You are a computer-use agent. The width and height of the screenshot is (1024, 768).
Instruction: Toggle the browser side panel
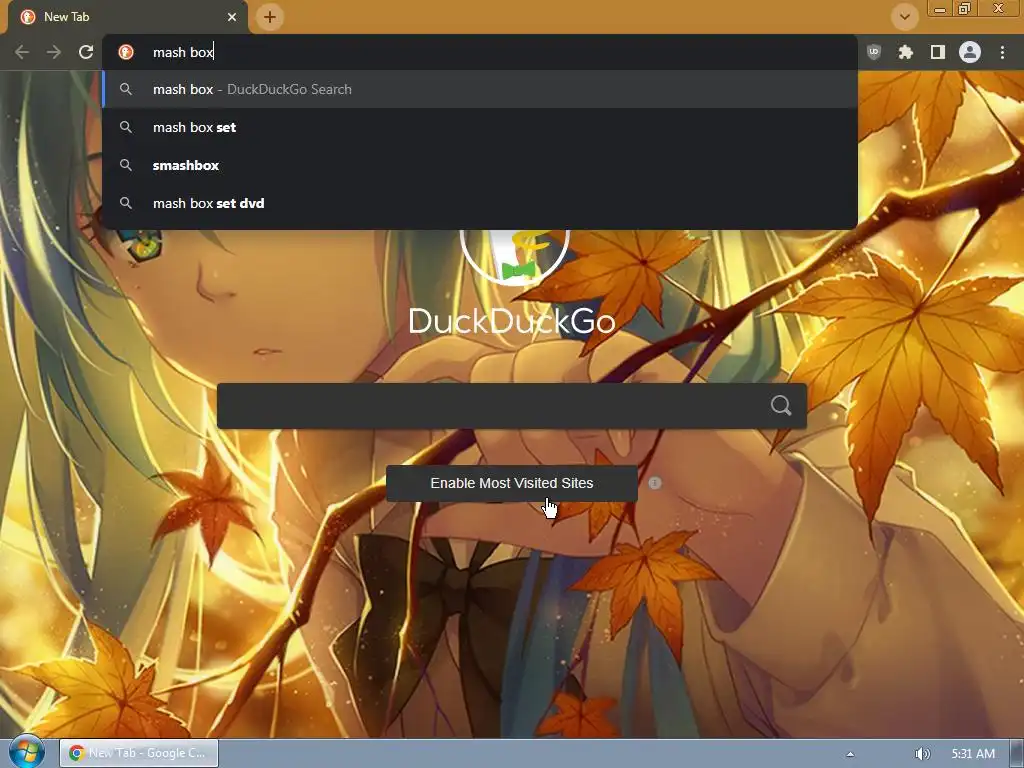[938, 52]
